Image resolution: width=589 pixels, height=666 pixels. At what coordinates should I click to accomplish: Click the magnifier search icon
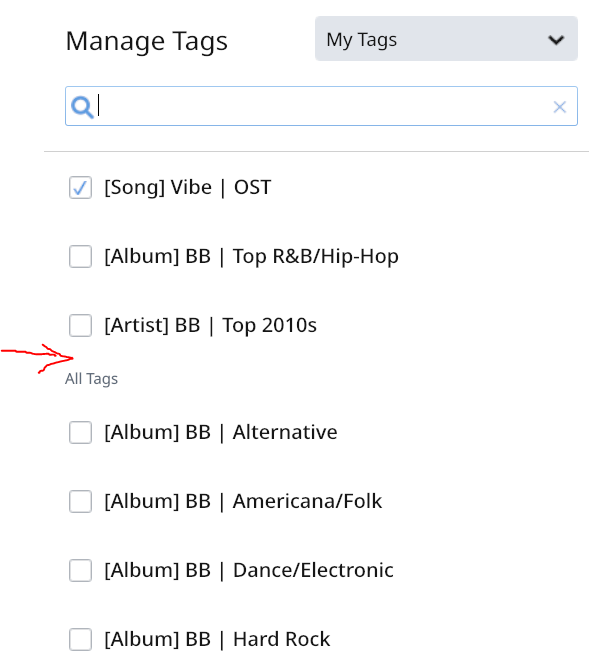(82, 107)
